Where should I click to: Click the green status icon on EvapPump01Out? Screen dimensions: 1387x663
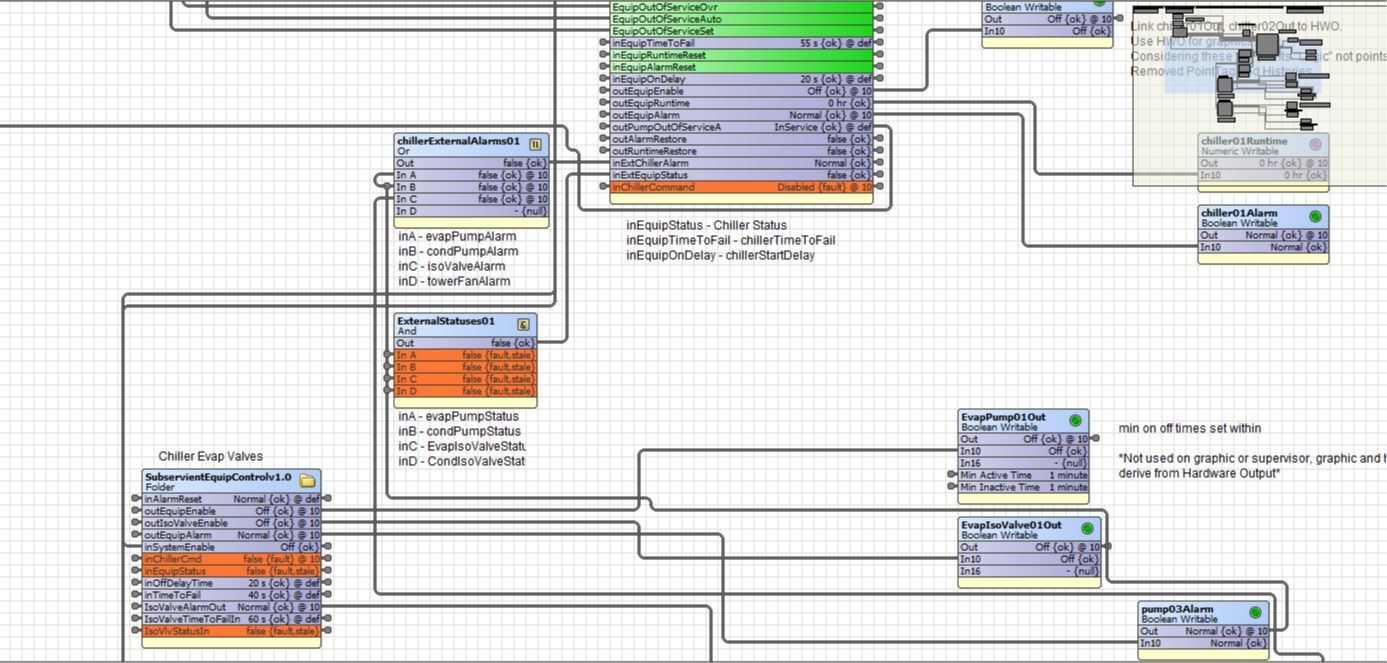[1075, 420]
